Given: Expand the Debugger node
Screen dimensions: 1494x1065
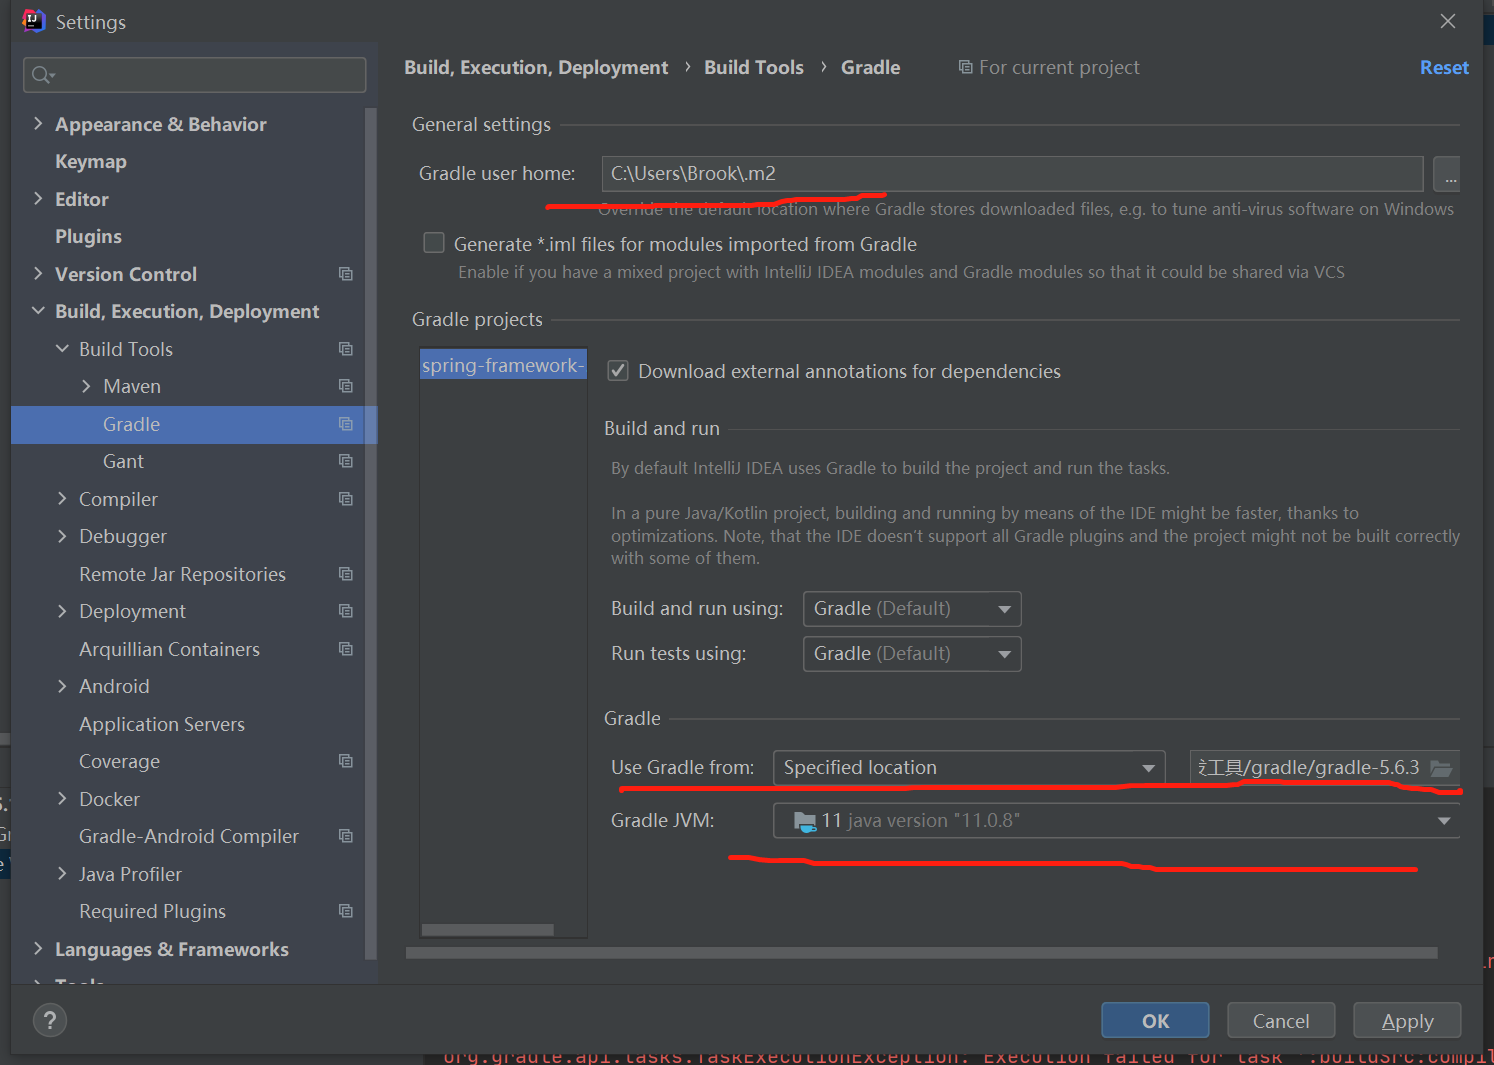Looking at the screenshot, I should tap(62, 537).
